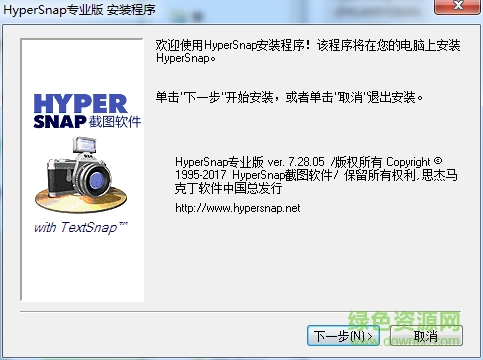Click the copyright line 1995-2017 HyperSnap截图软件
This screenshot has width=483, height=360.
254,175
